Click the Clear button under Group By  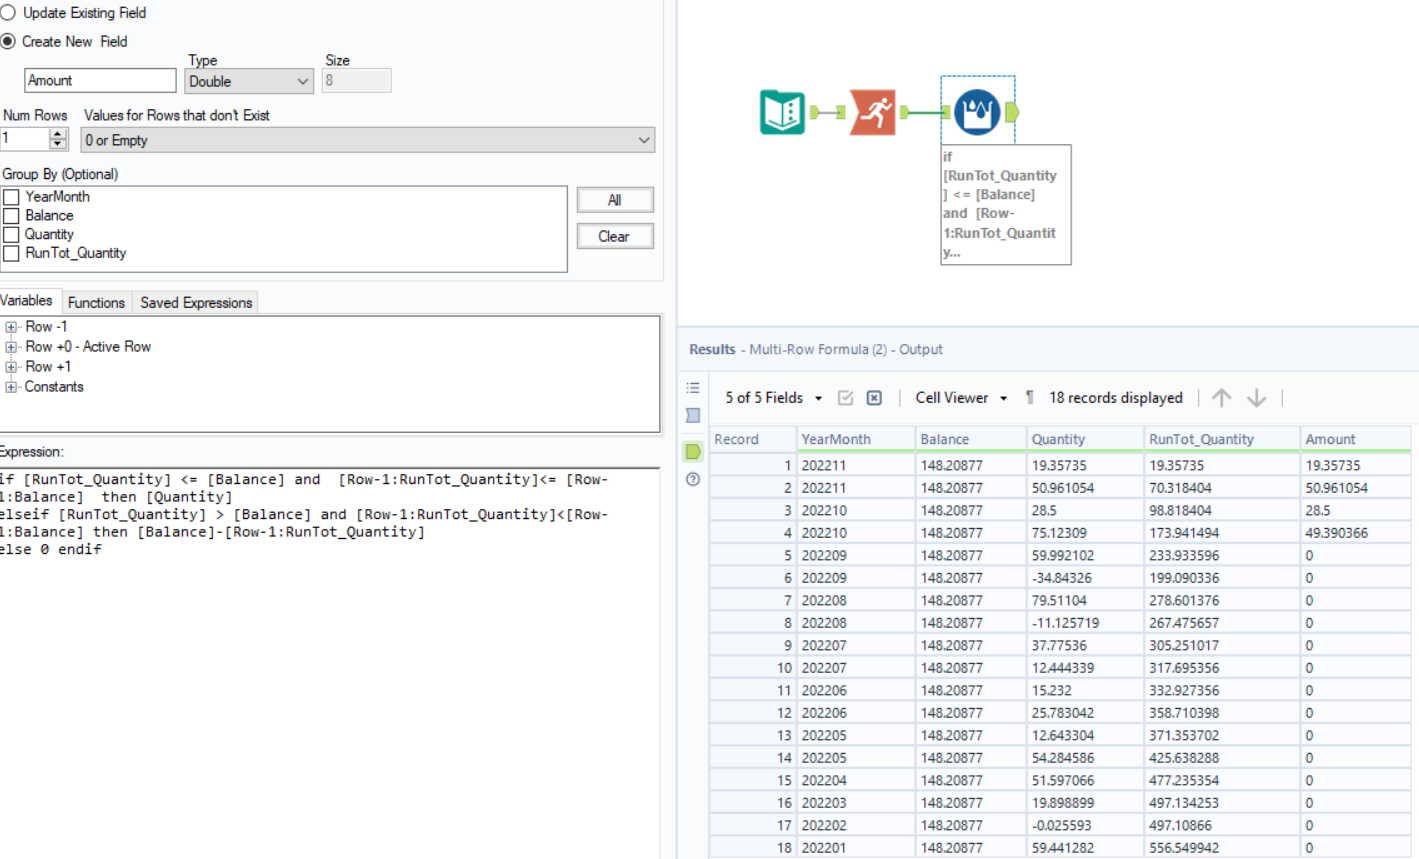coord(614,236)
